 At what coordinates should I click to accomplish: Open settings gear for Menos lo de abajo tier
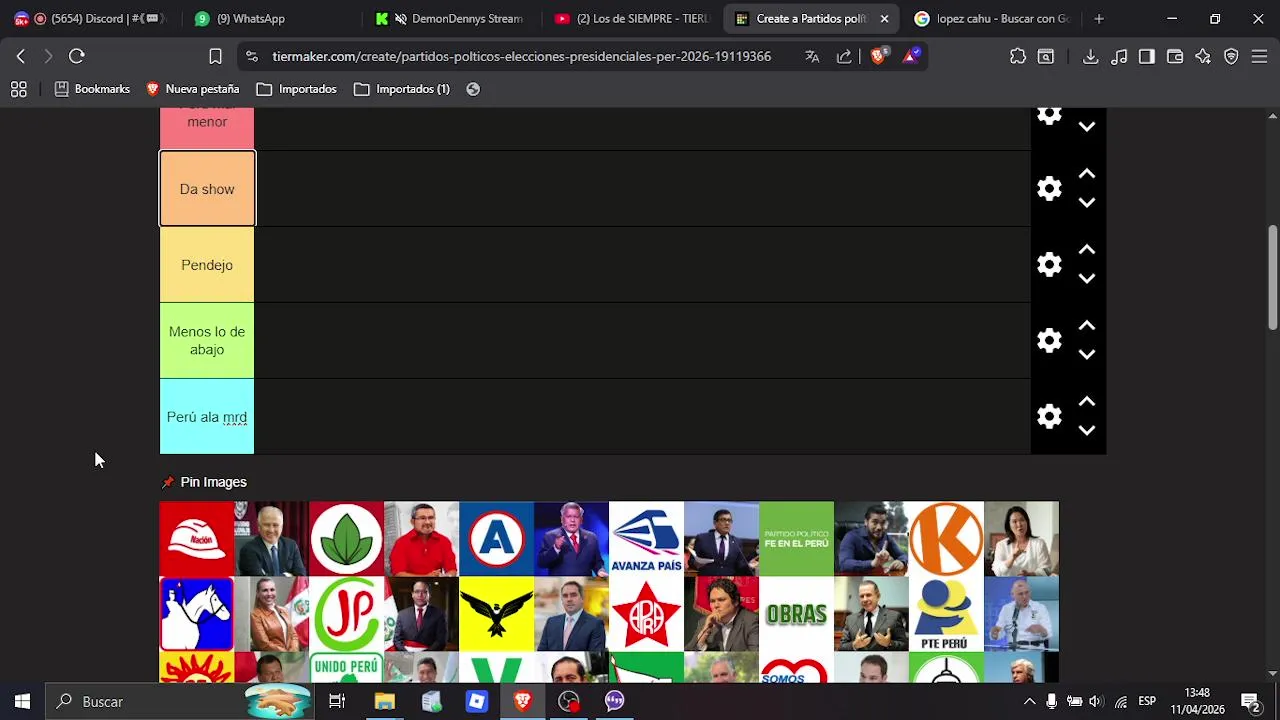coord(1049,341)
